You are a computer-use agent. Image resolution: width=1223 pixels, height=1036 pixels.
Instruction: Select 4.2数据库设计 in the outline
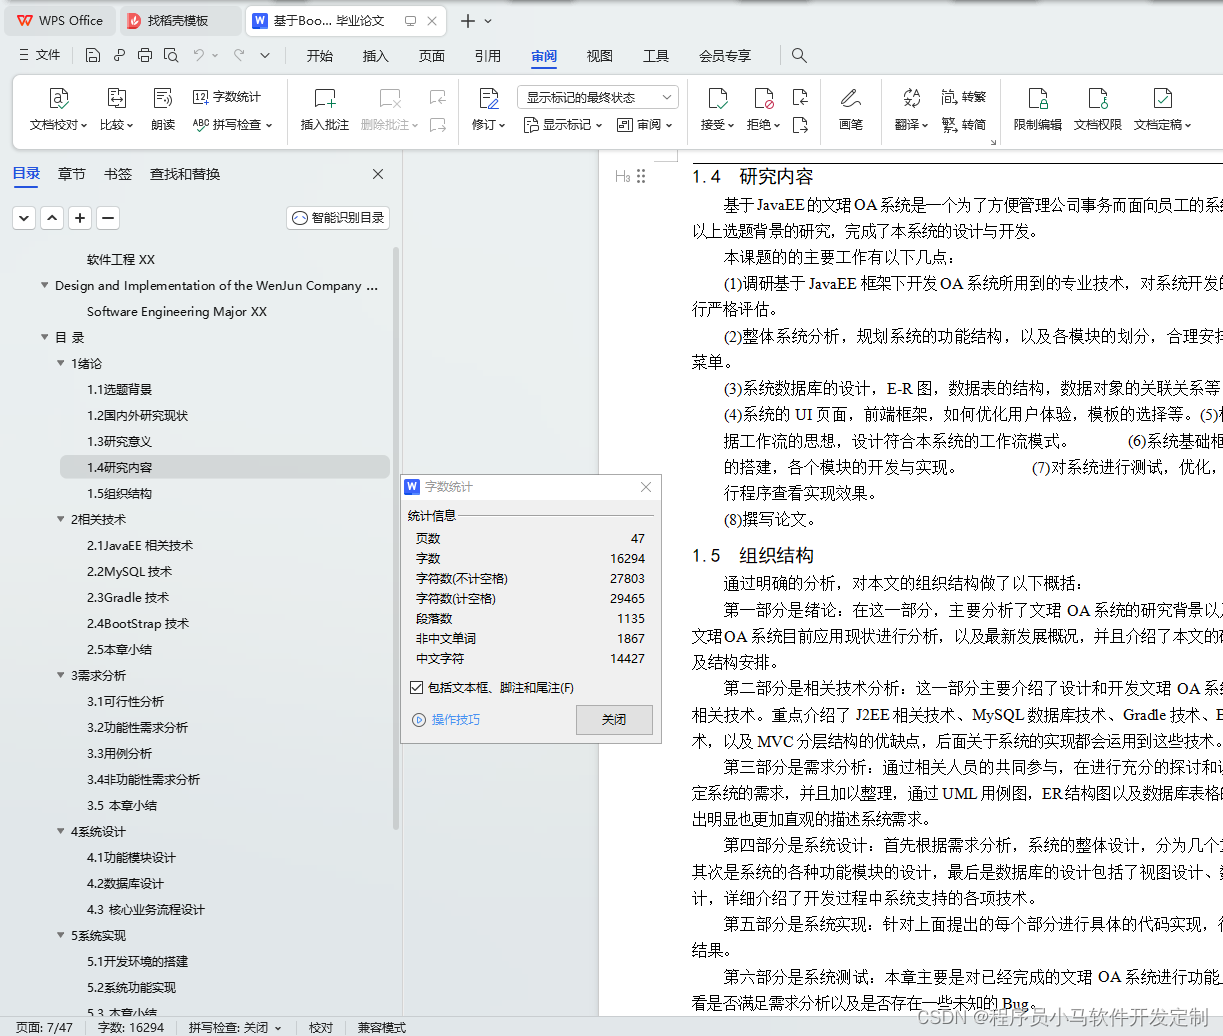click(x=128, y=883)
